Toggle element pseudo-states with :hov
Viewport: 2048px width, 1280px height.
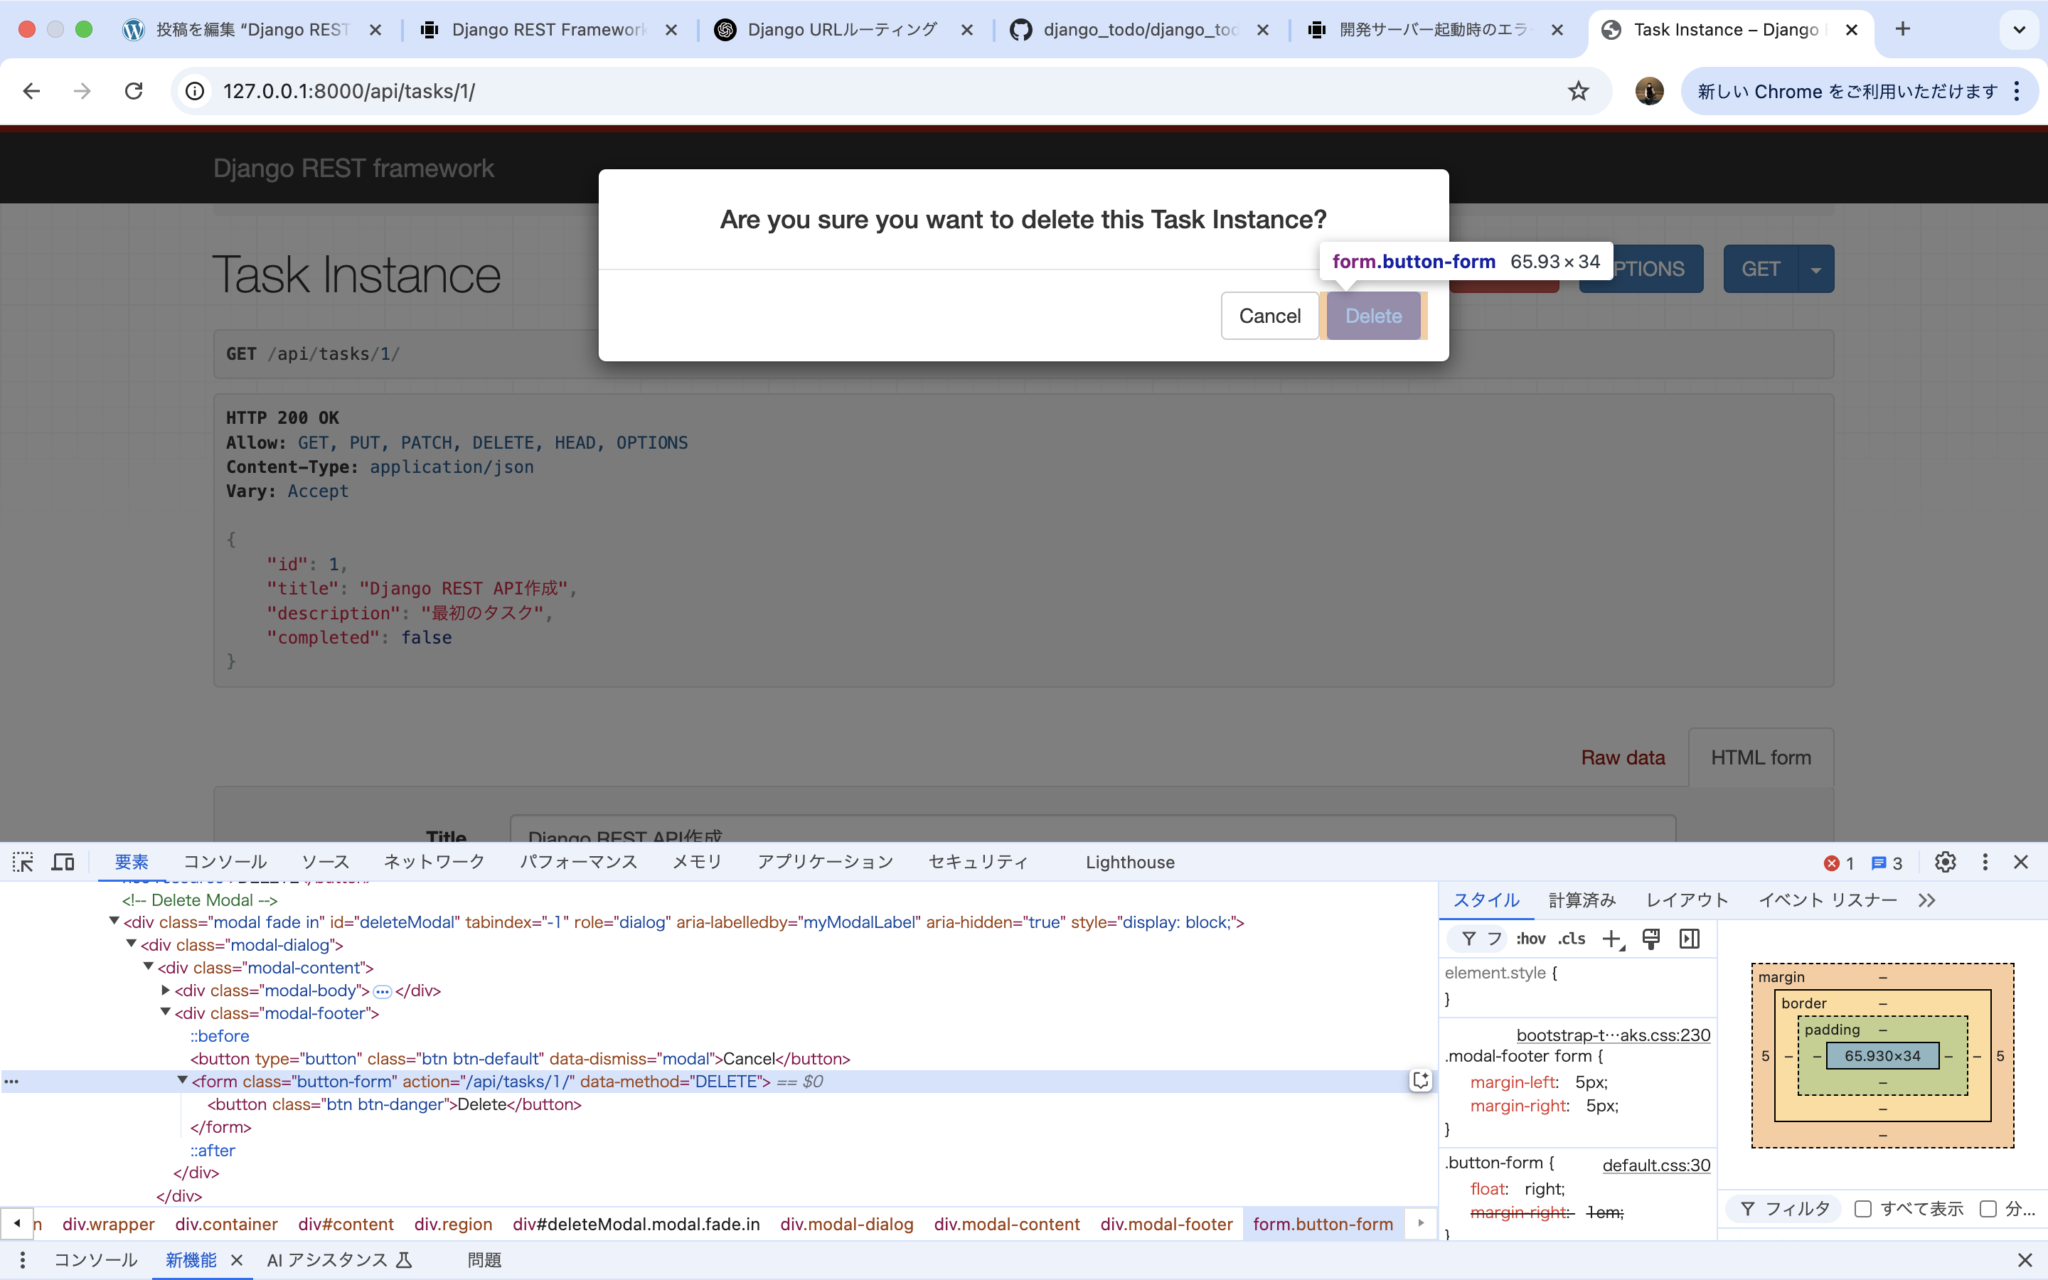(1530, 938)
